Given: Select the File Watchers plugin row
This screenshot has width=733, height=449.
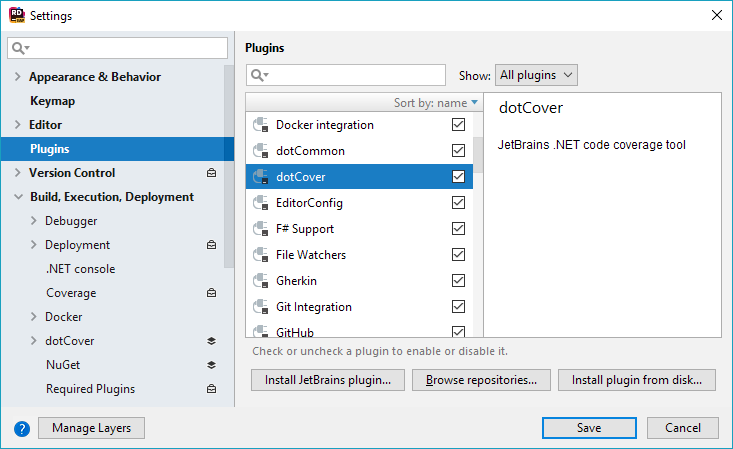Looking at the screenshot, I should (x=359, y=254).
